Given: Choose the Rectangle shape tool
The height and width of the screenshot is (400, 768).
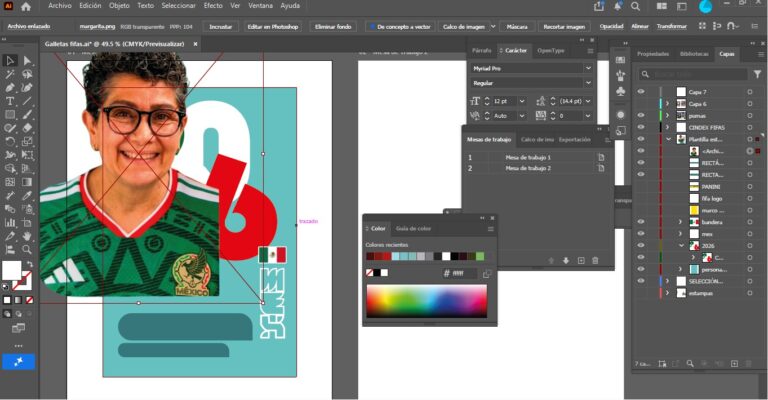Looking at the screenshot, I should coord(9,115).
